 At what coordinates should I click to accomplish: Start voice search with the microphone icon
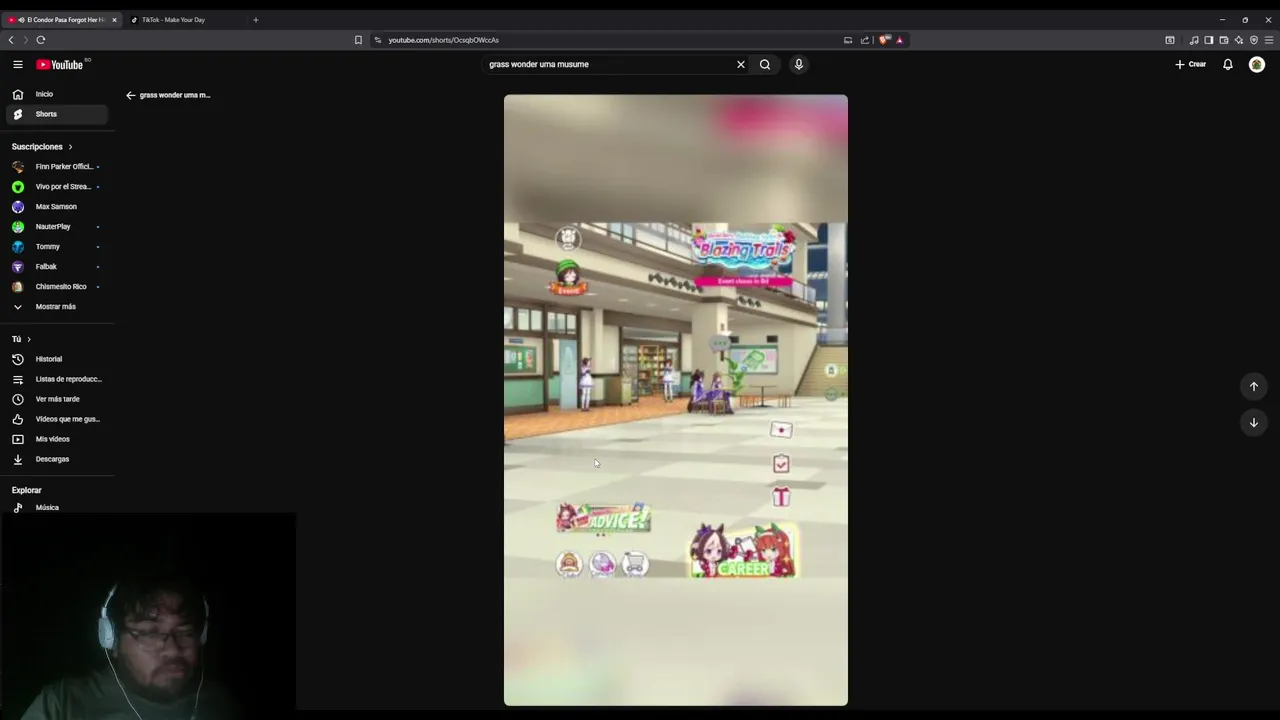point(798,64)
